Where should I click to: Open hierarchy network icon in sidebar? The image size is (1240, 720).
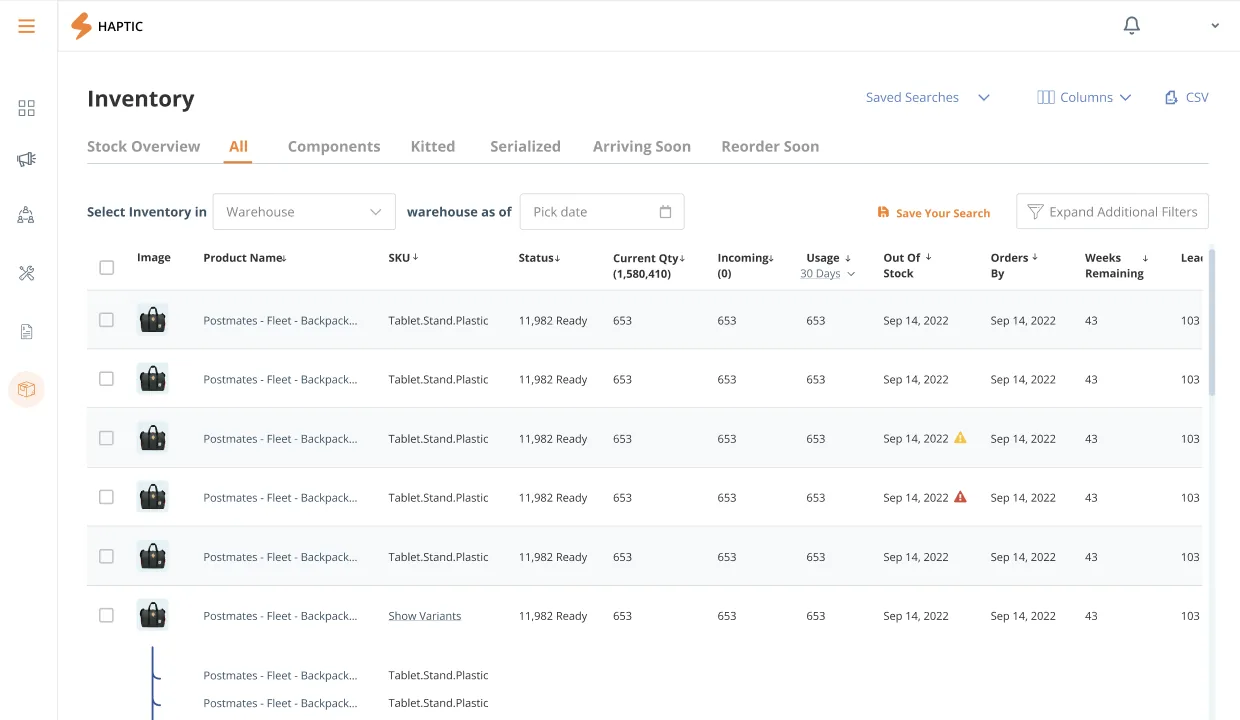point(26,215)
